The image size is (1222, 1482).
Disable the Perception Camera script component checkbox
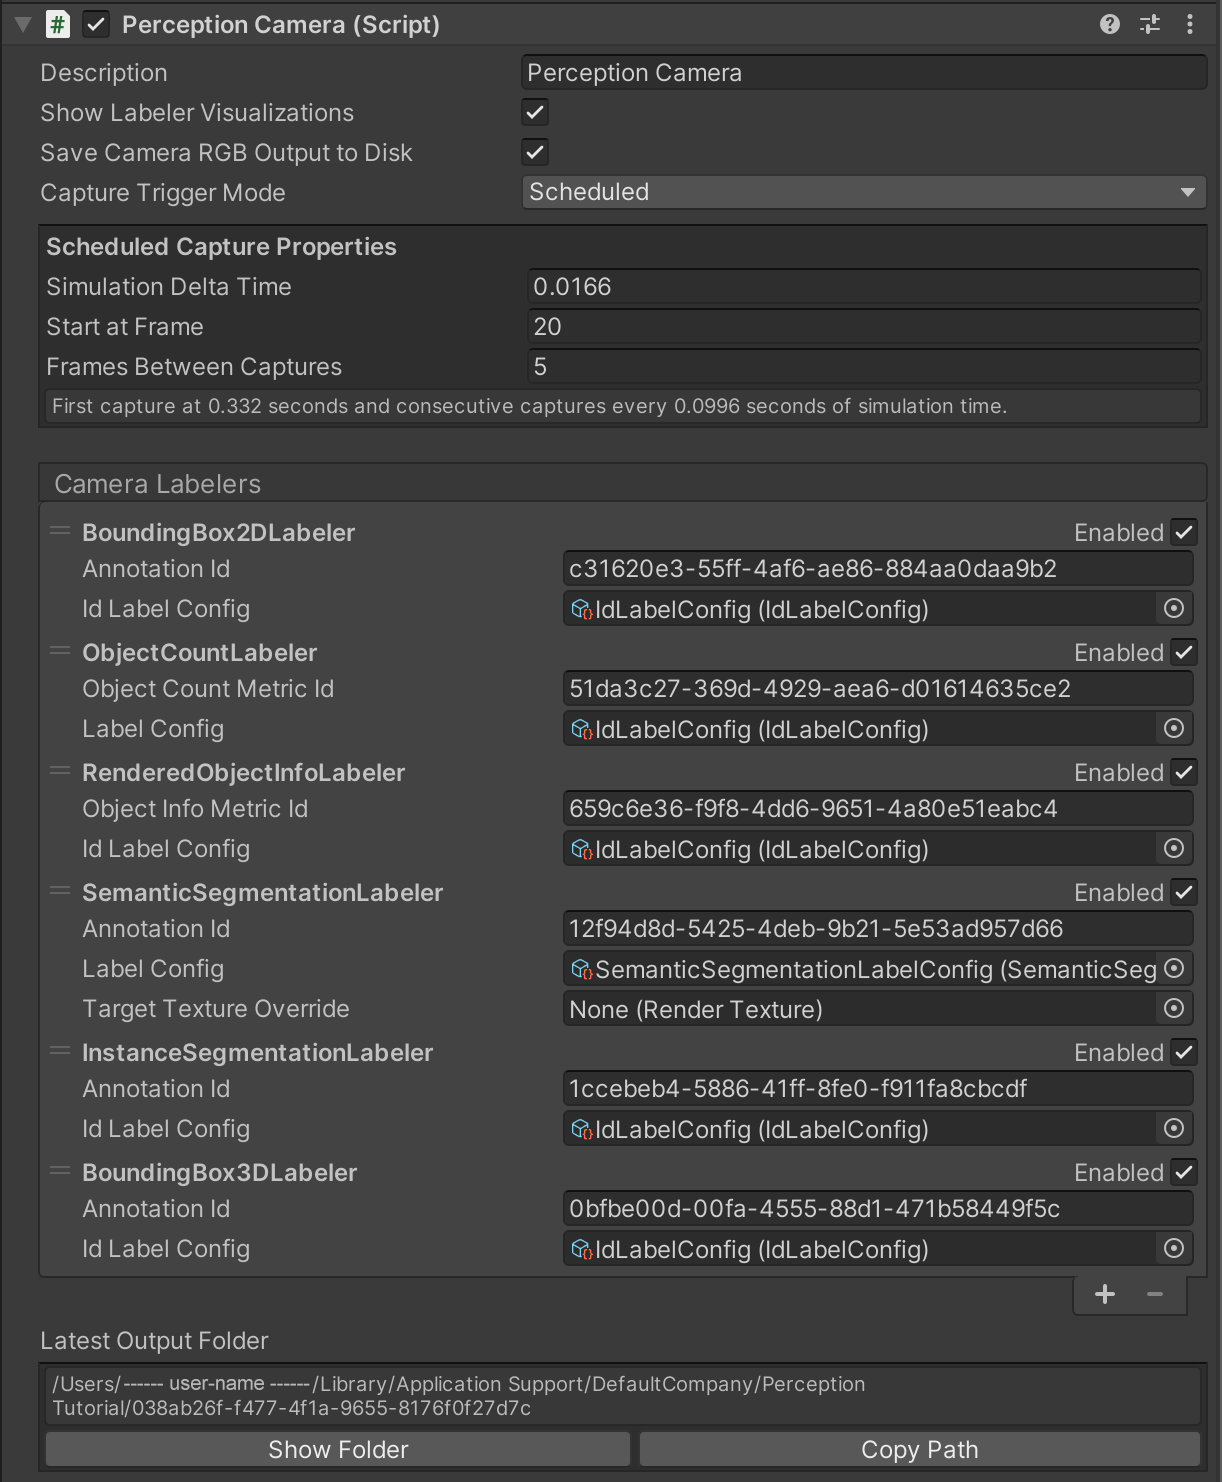pos(96,25)
